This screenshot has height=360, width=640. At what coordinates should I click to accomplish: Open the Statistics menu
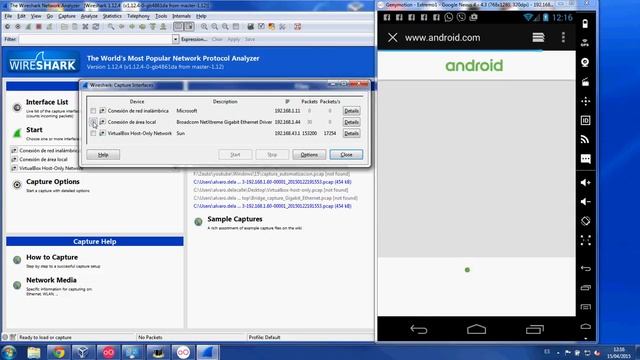[x=112, y=16]
